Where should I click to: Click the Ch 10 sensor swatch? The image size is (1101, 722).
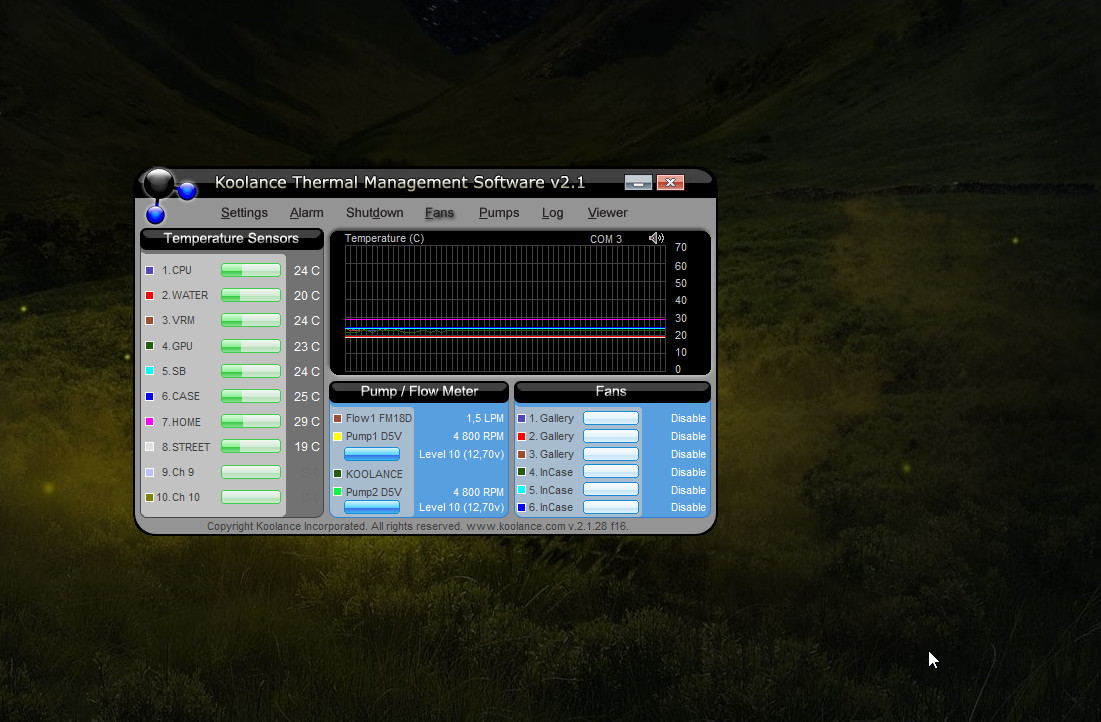(x=150, y=497)
